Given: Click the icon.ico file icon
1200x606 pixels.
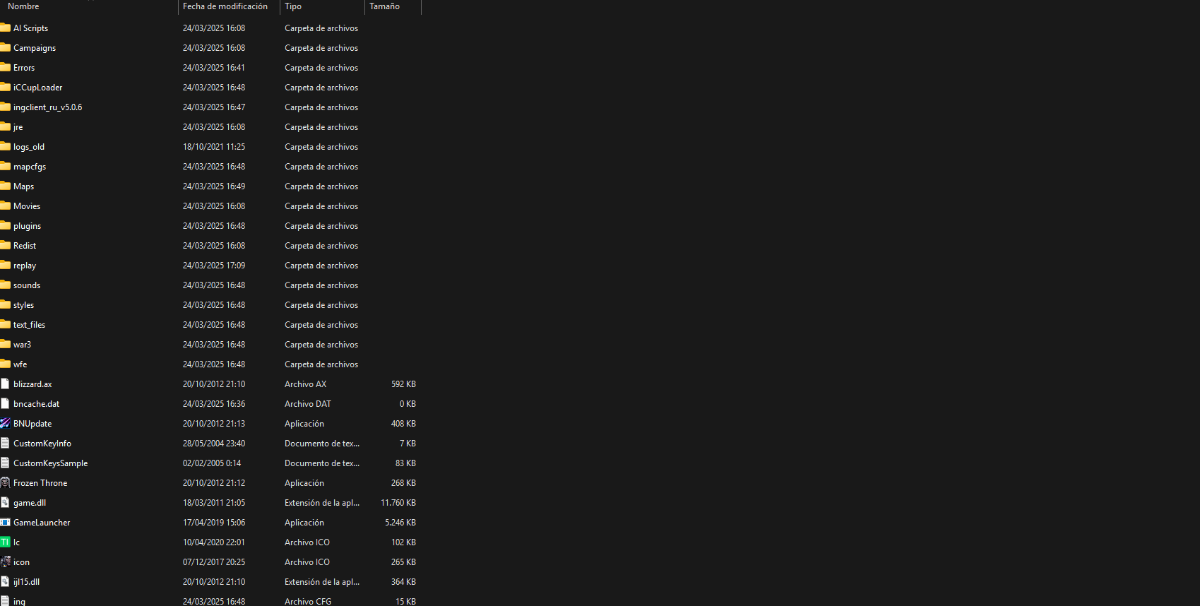Looking at the screenshot, I should pos(5,562).
